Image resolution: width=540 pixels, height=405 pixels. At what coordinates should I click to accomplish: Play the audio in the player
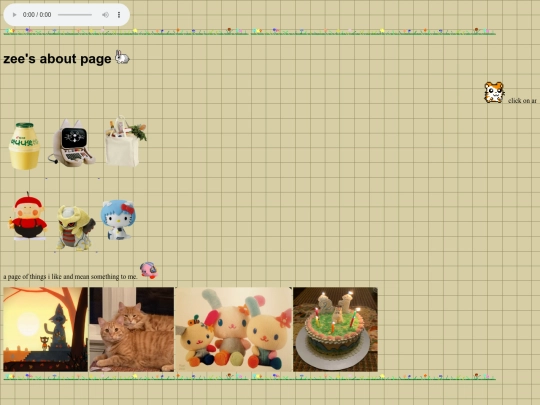coord(14,15)
